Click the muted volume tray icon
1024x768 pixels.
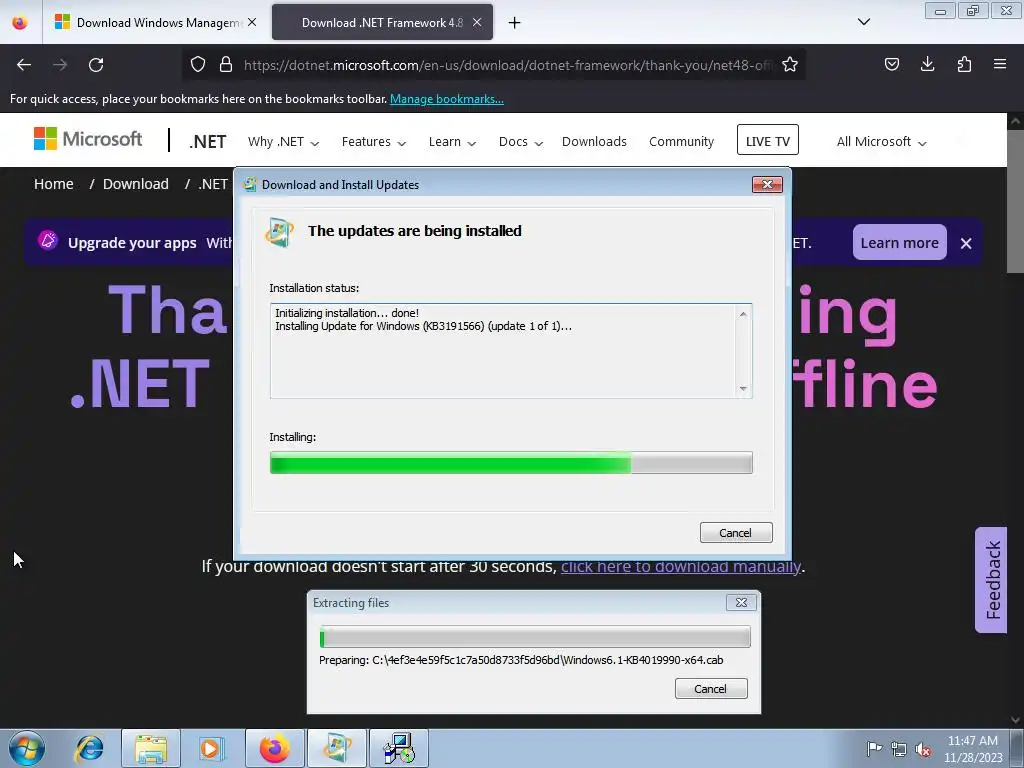[923, 749]
